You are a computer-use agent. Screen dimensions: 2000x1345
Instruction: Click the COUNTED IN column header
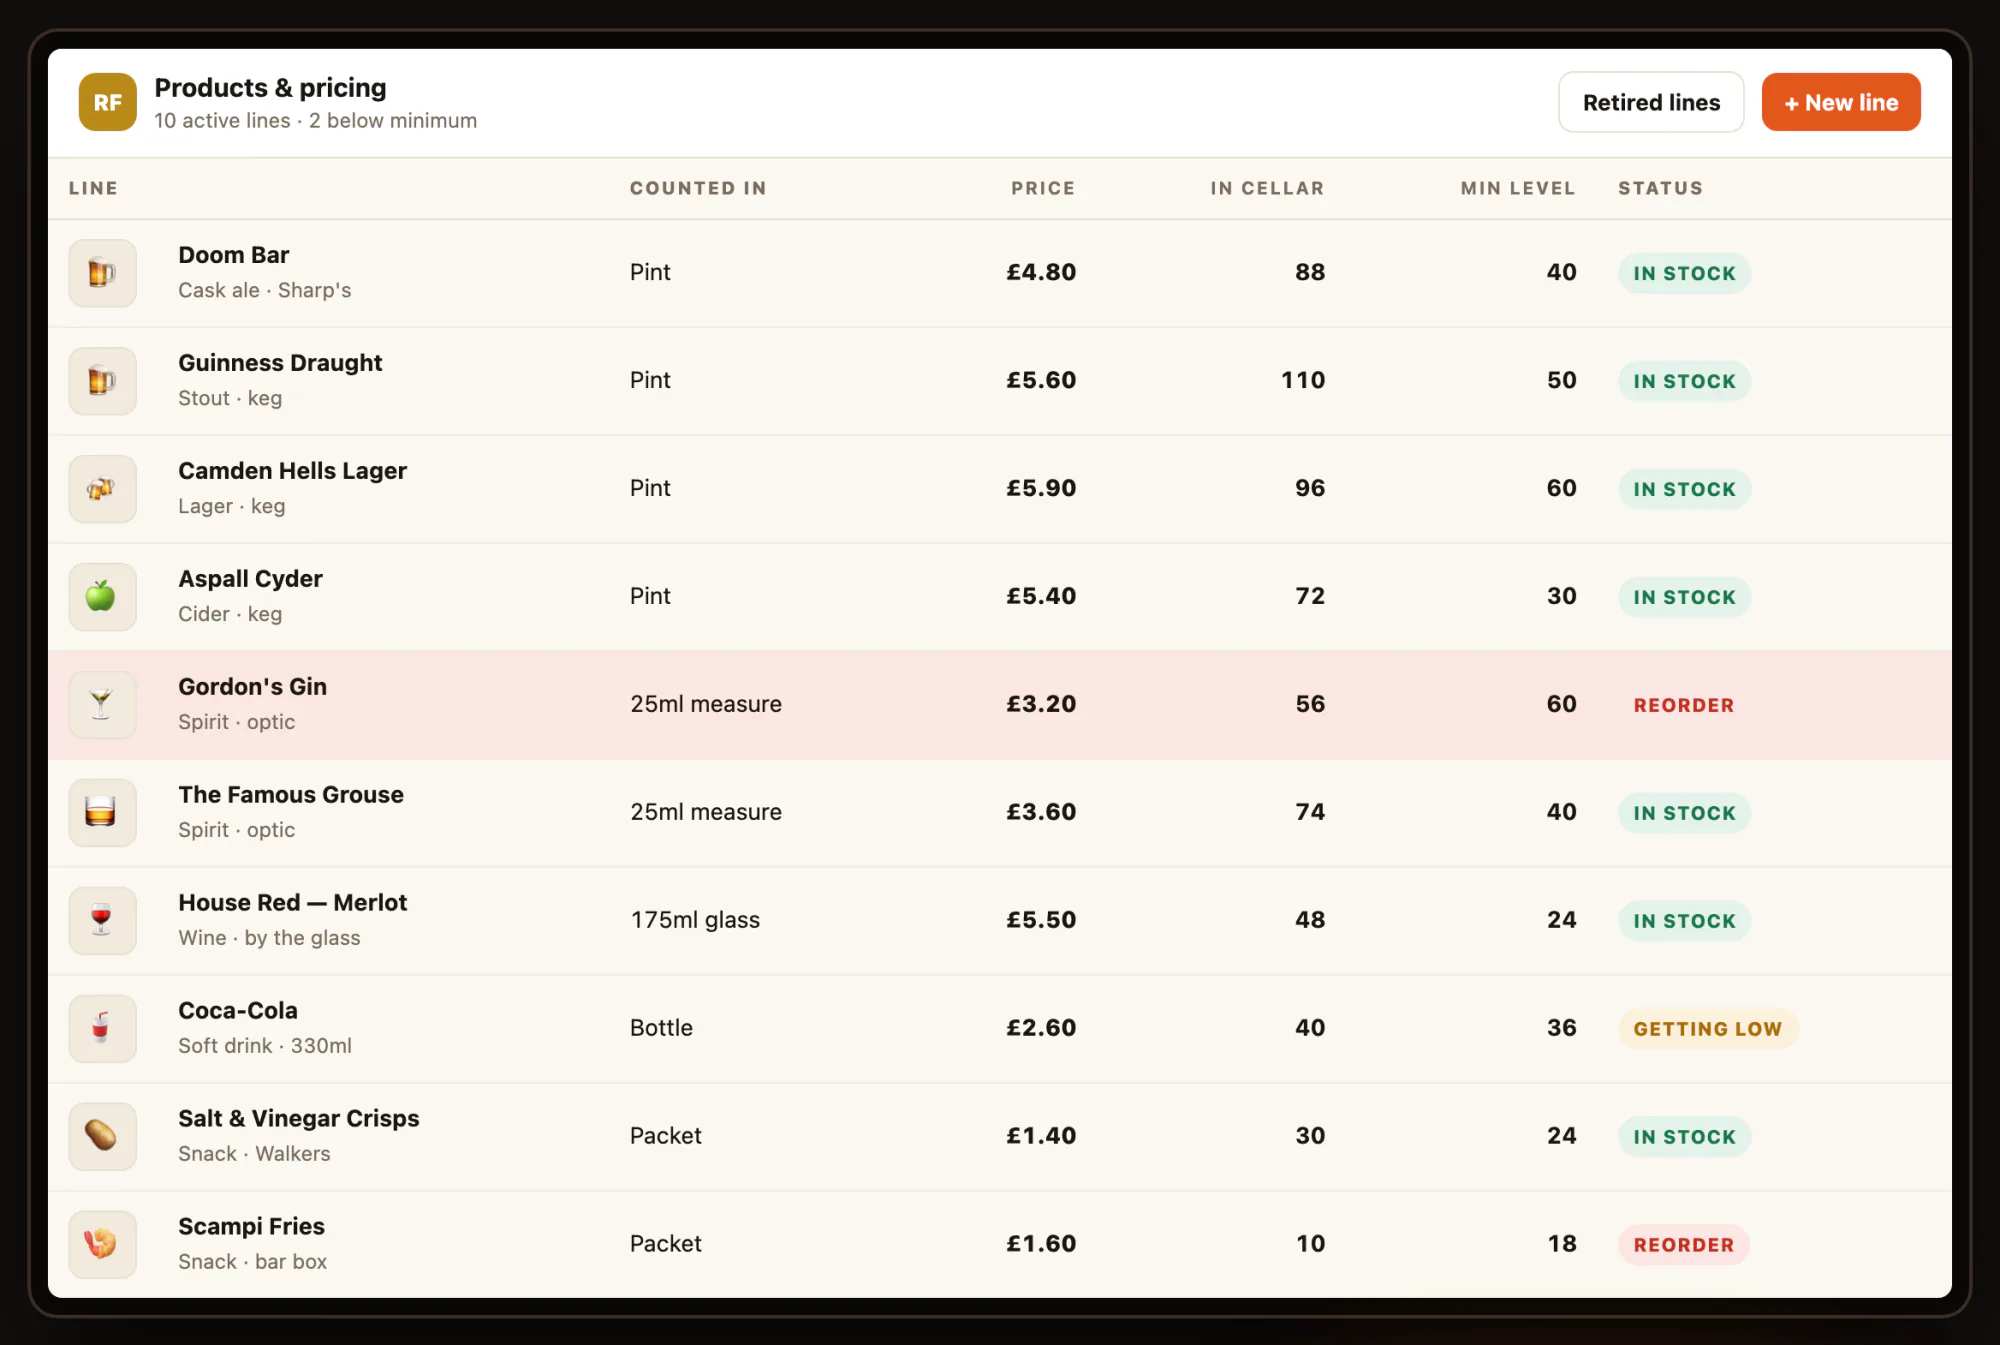[698, 188]
